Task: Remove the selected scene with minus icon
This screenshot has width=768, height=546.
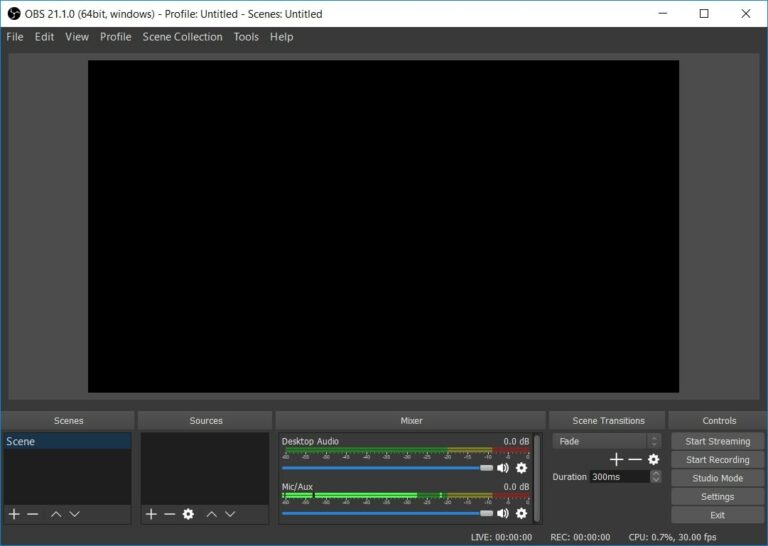Action: click(33, 514)
